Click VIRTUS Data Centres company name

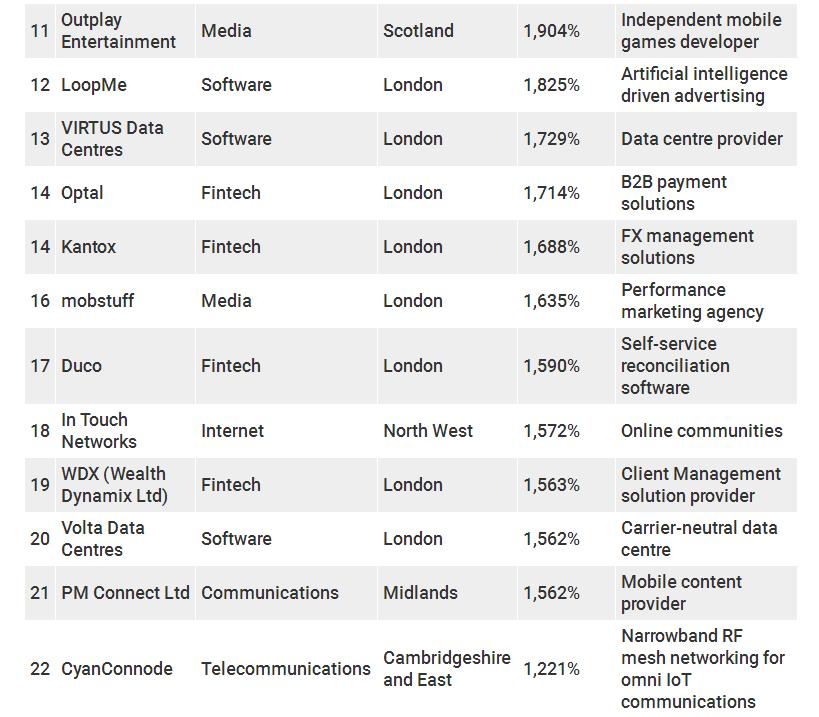112,138
